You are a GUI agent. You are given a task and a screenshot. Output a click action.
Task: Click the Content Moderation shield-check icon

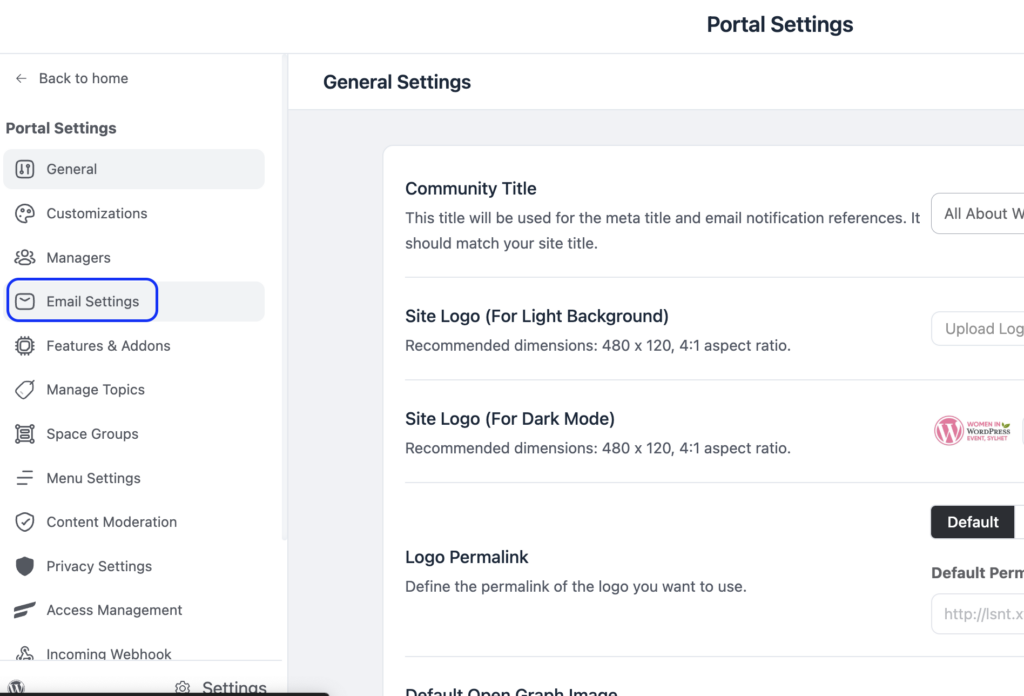click(x=25, y=522)
